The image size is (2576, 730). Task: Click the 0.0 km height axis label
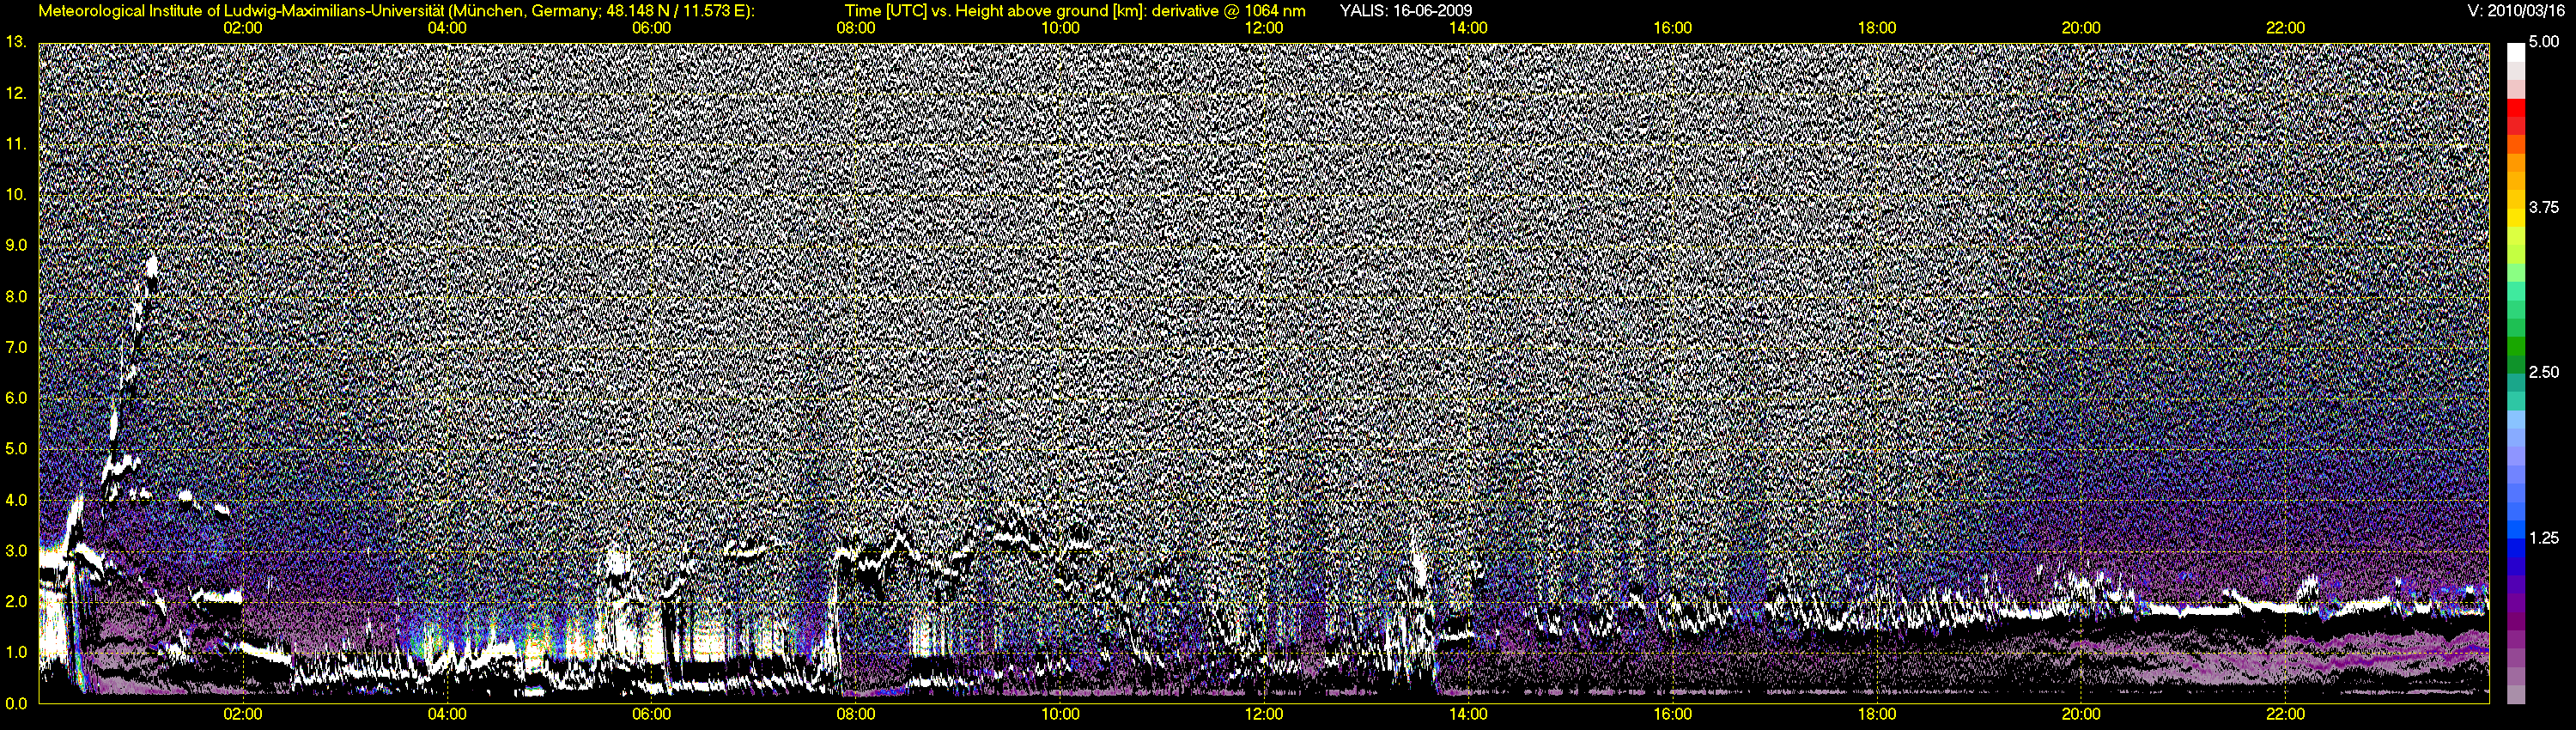pos(15,703)
